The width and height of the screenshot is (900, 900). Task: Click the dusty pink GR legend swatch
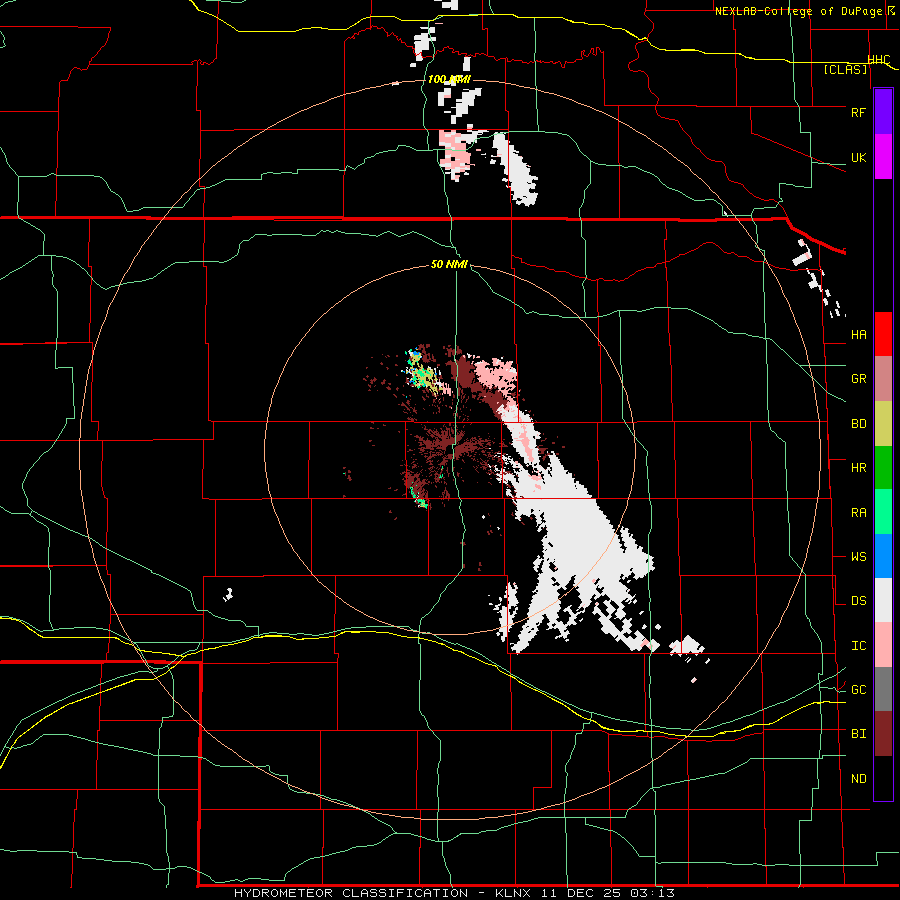[x=883, y=379]
